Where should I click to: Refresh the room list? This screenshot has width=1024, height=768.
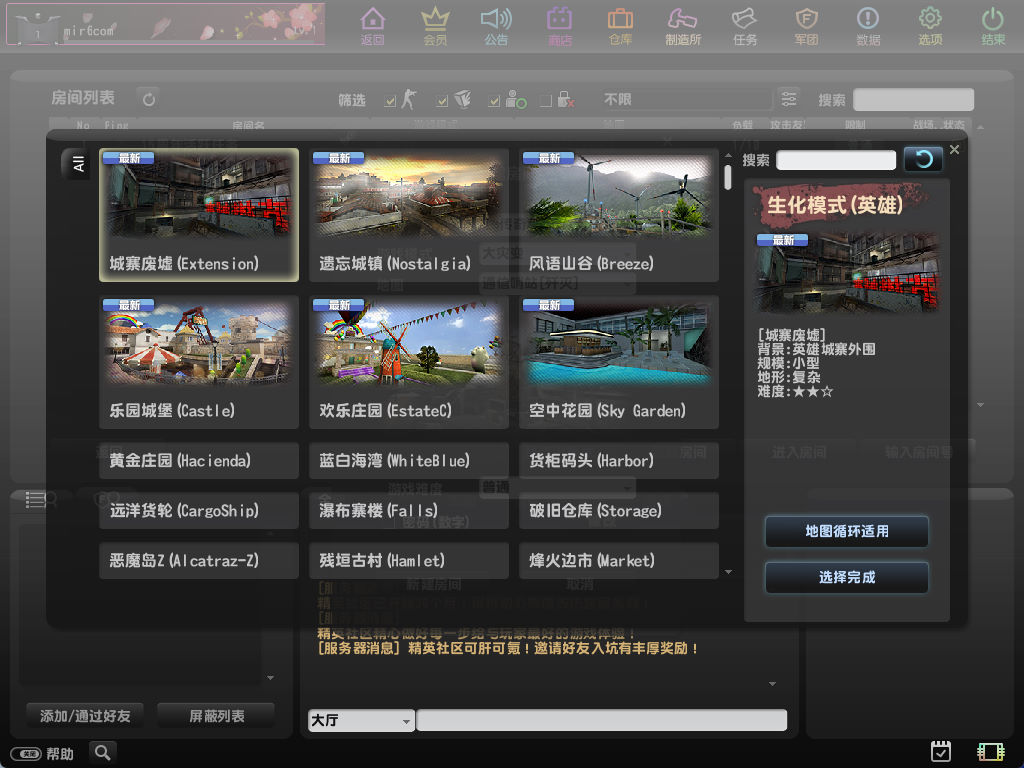point(149,99)
